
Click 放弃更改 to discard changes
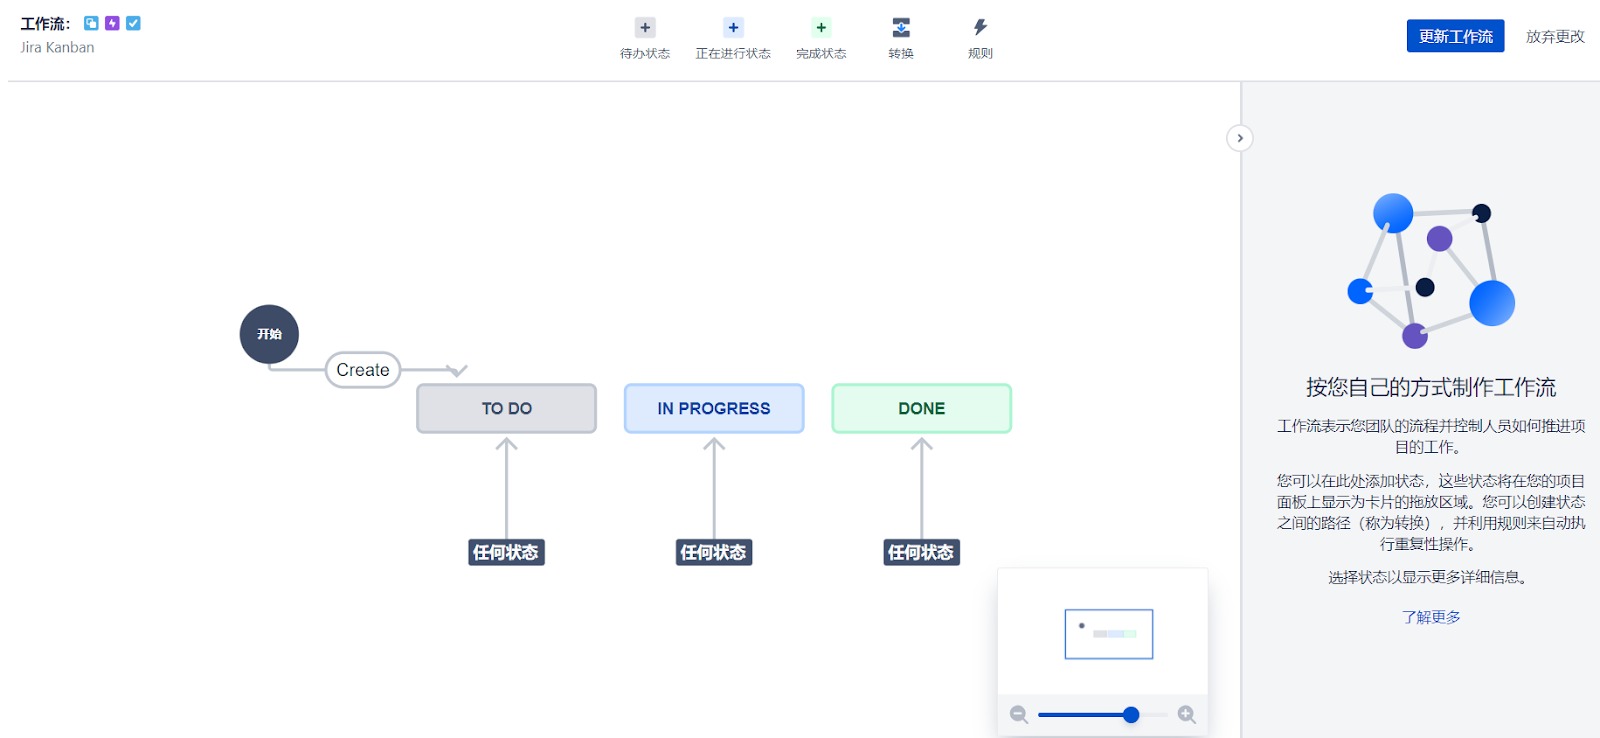pyautogui.click(x=1555, y=36)
